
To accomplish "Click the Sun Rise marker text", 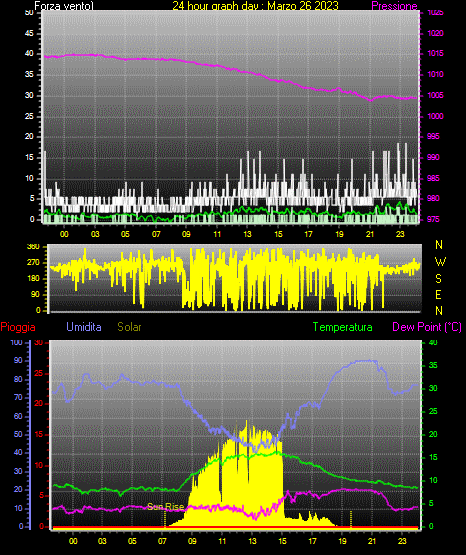I will click(166, 507).
